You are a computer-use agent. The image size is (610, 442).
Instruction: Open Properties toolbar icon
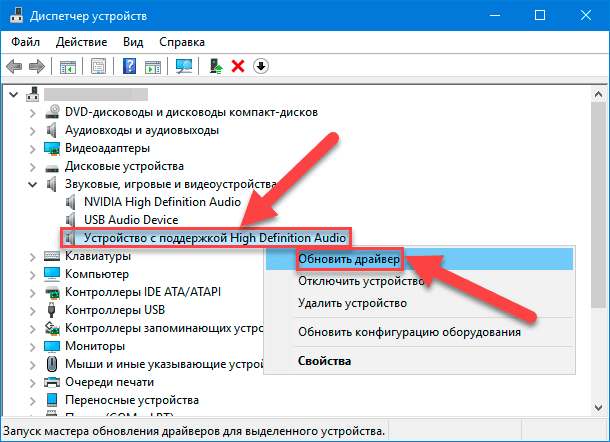[x=98, y=66]
